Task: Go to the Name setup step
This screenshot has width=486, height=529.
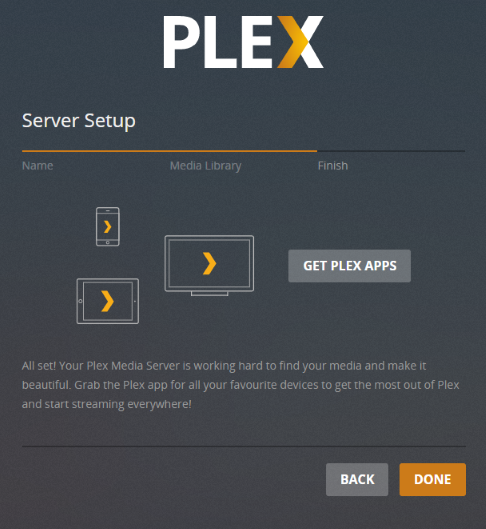Action: tap(37, 166)
